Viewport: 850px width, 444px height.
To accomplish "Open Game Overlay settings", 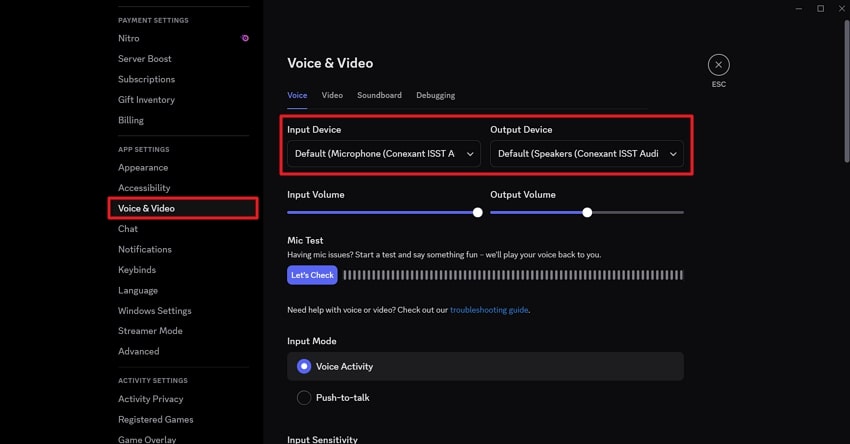I will [147, 440].
